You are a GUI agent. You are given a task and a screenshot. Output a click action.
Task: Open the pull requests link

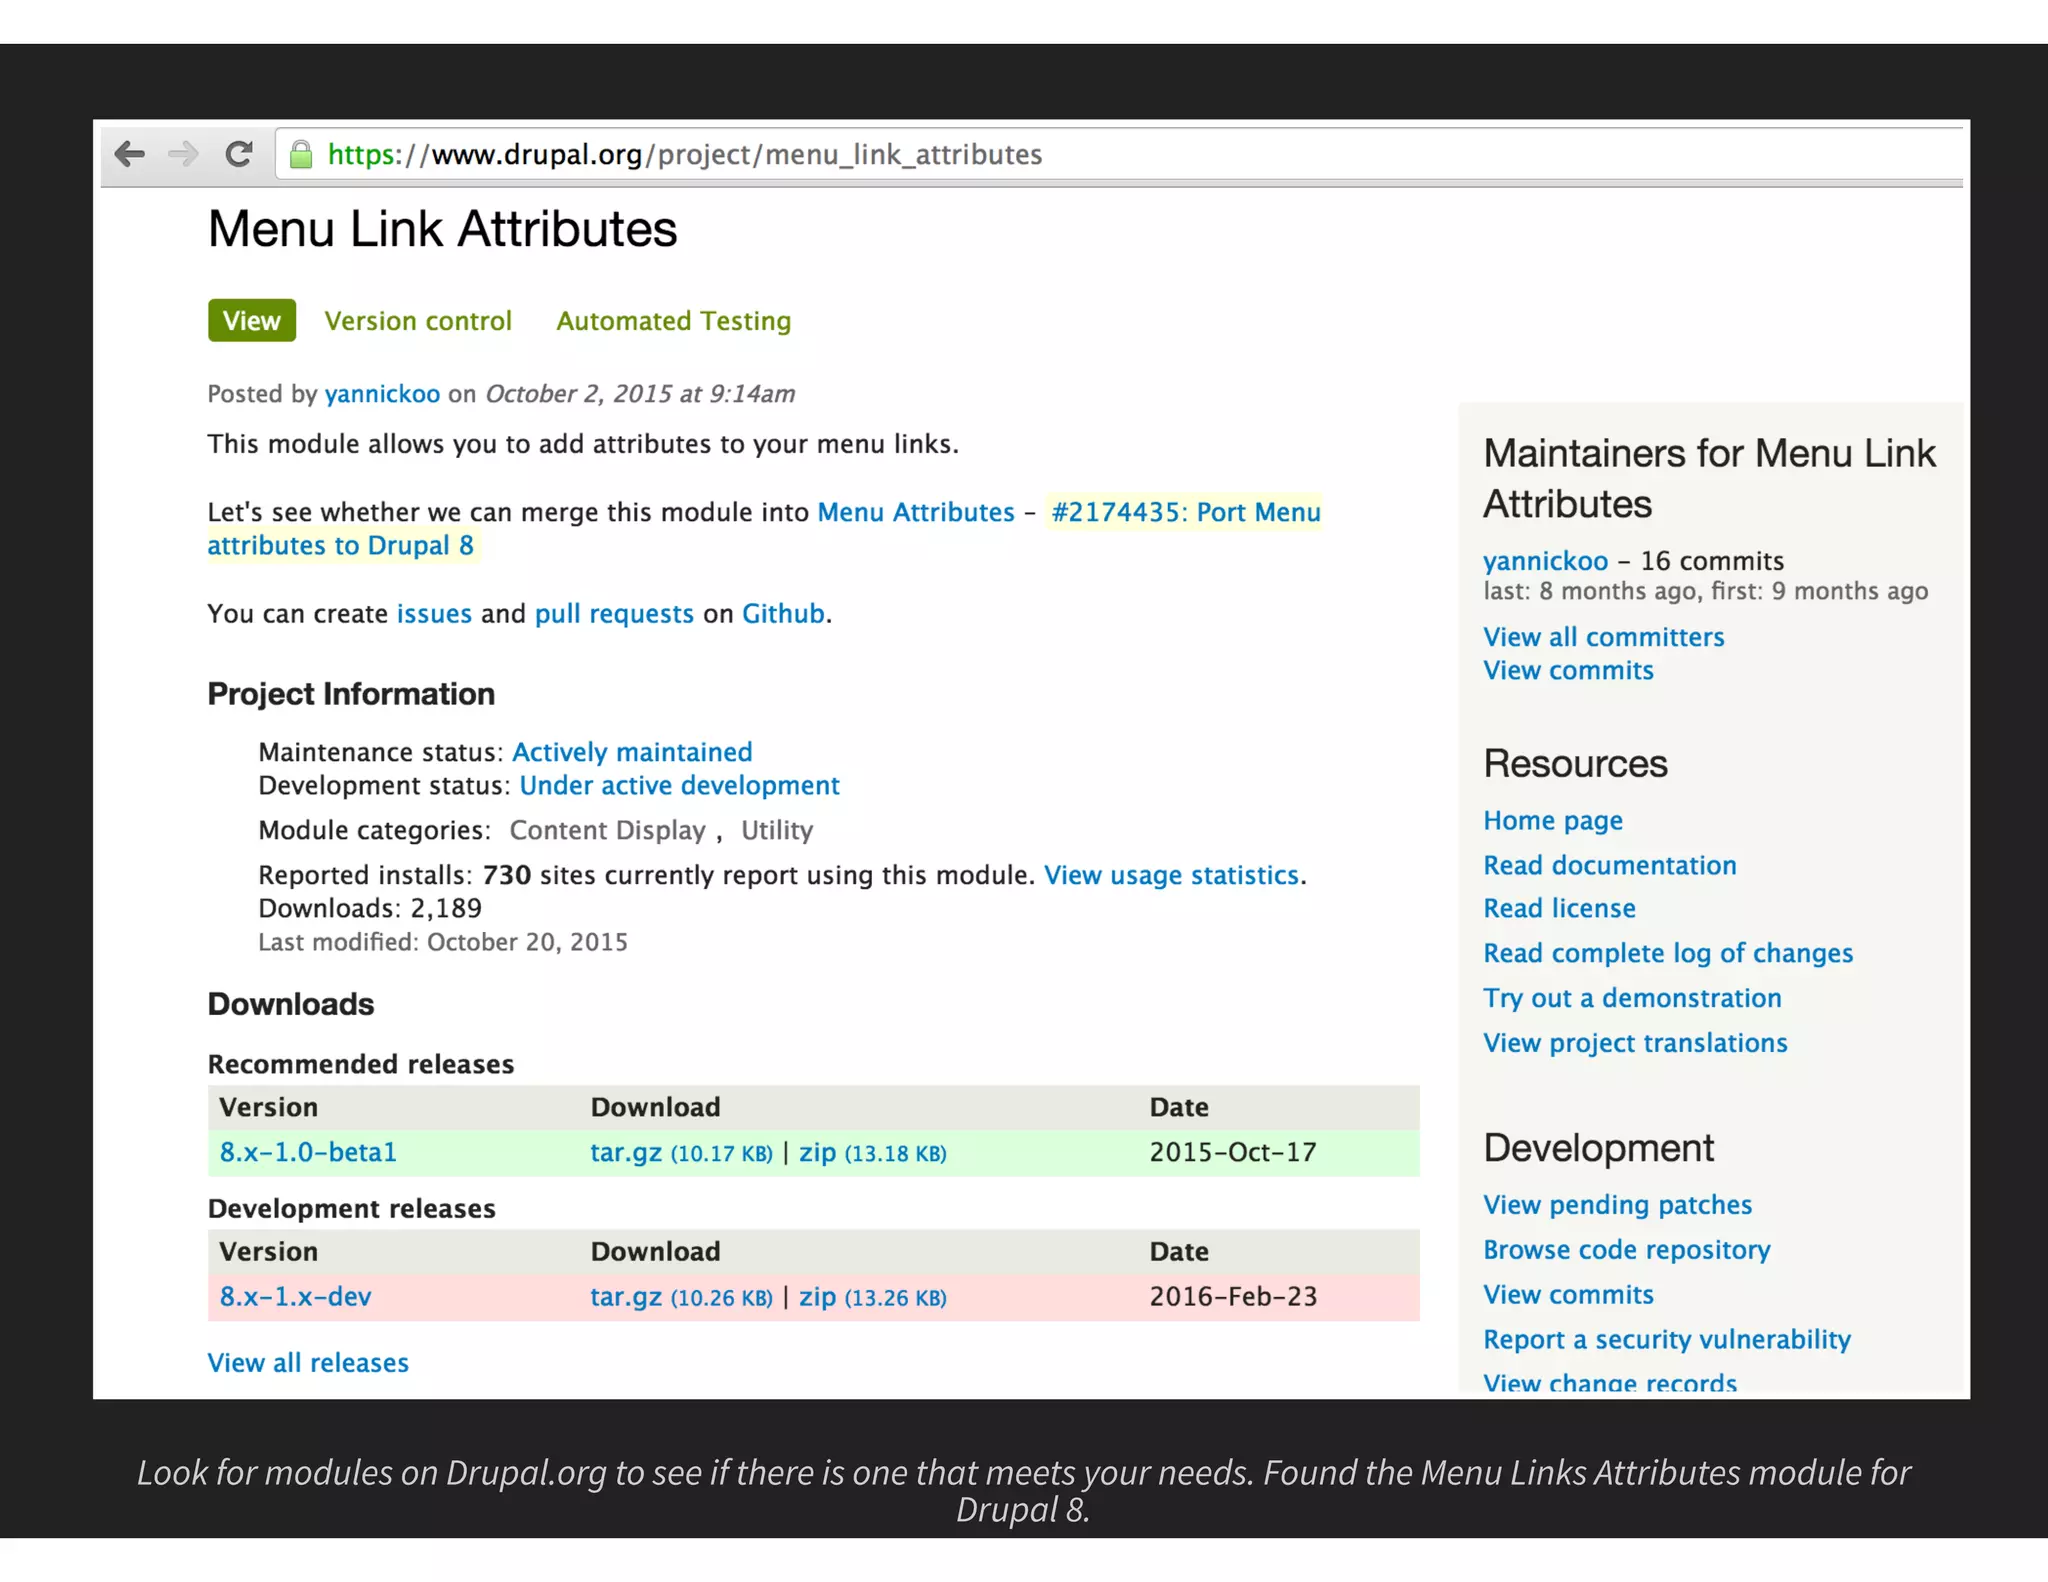614,614
